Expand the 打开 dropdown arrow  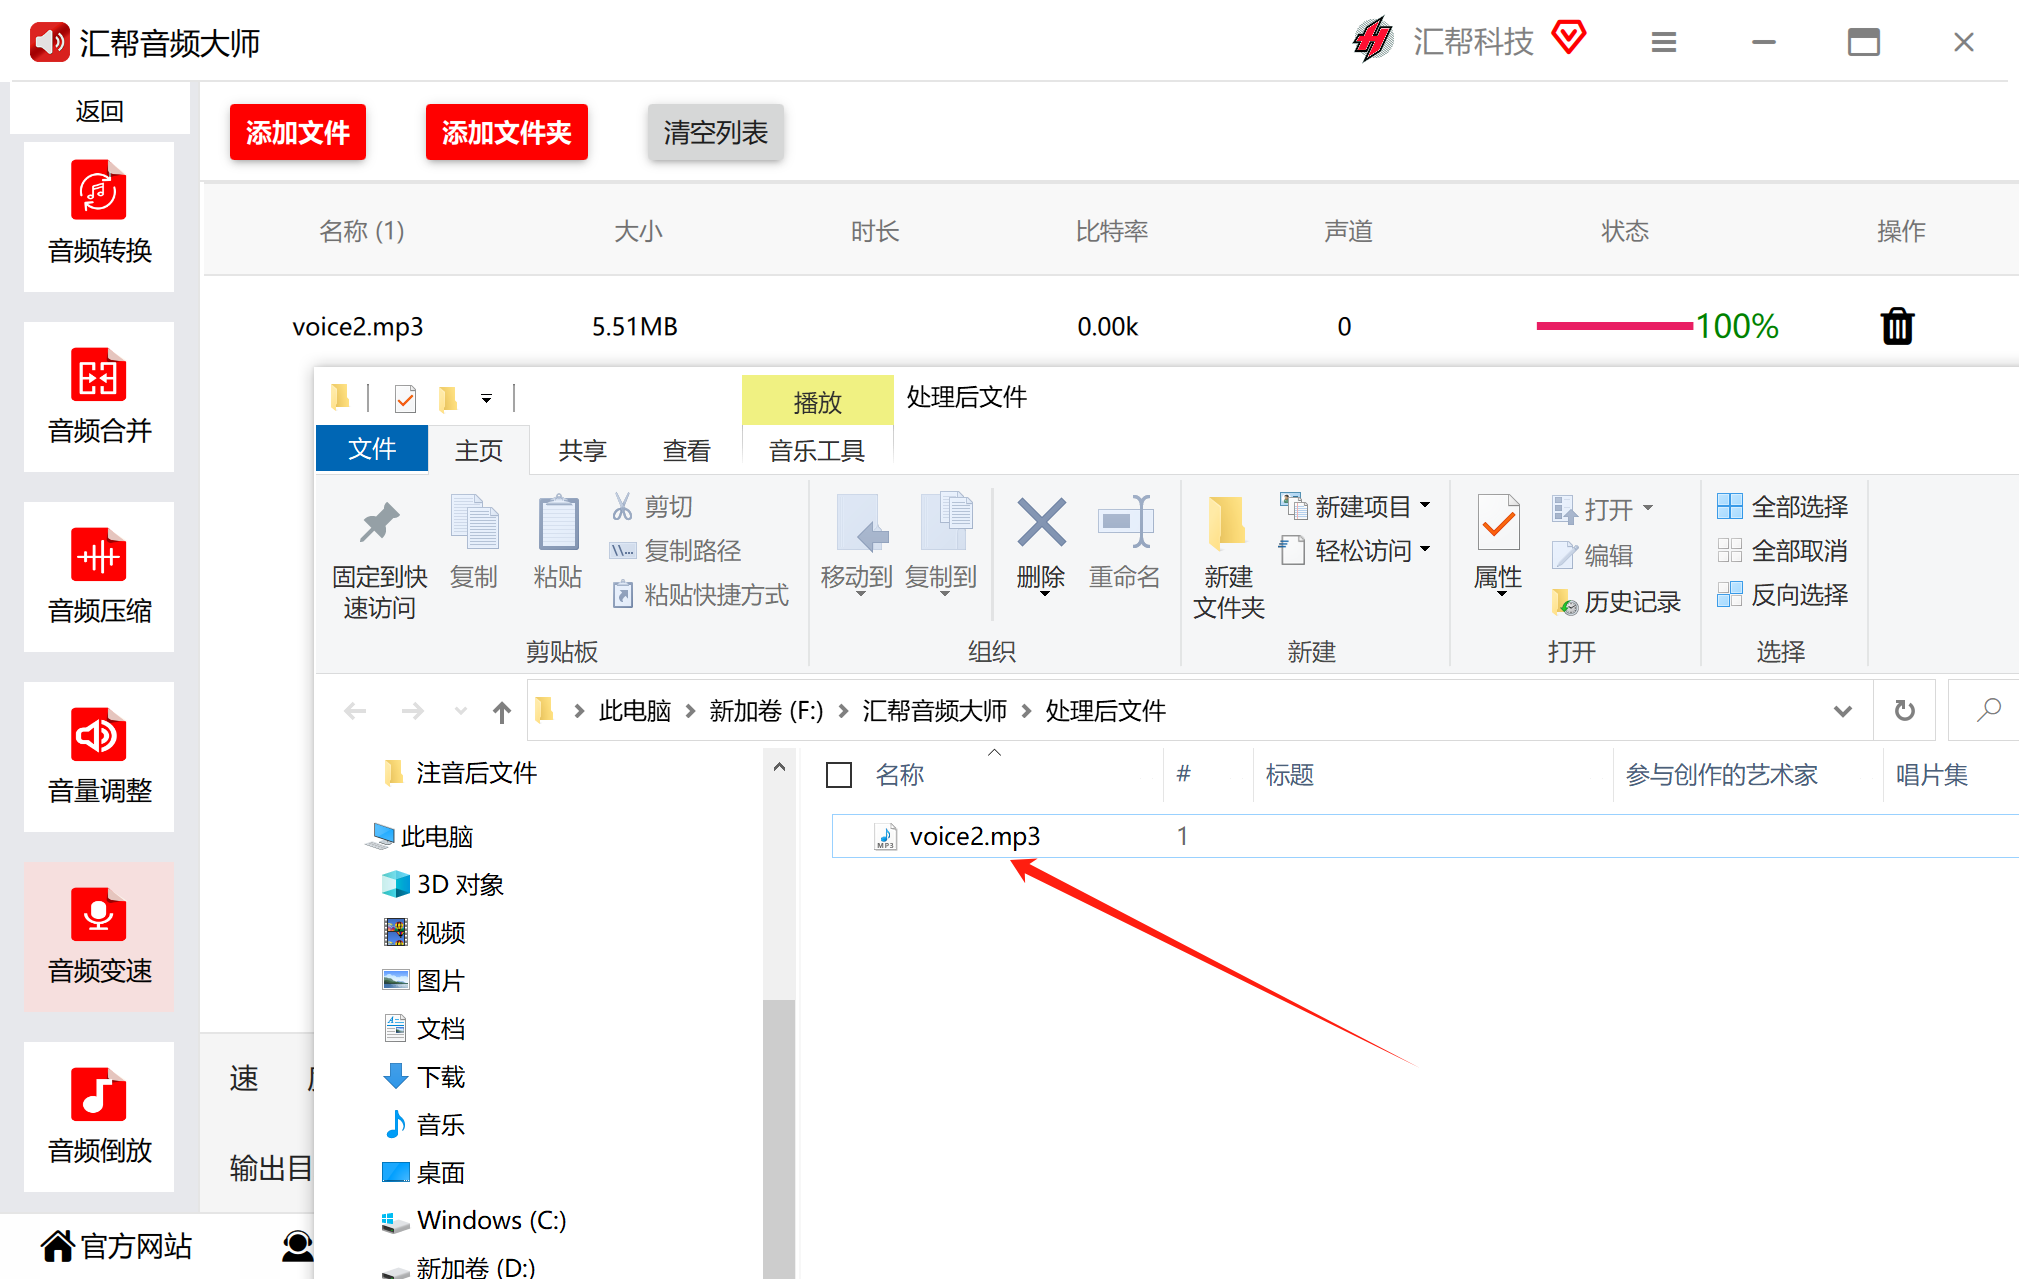[x=1648, y=508]
